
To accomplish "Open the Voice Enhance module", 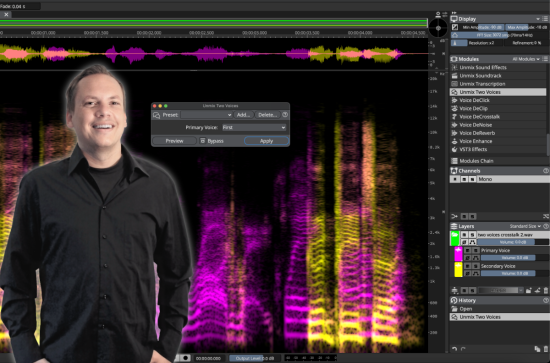I will pos(498,141).
